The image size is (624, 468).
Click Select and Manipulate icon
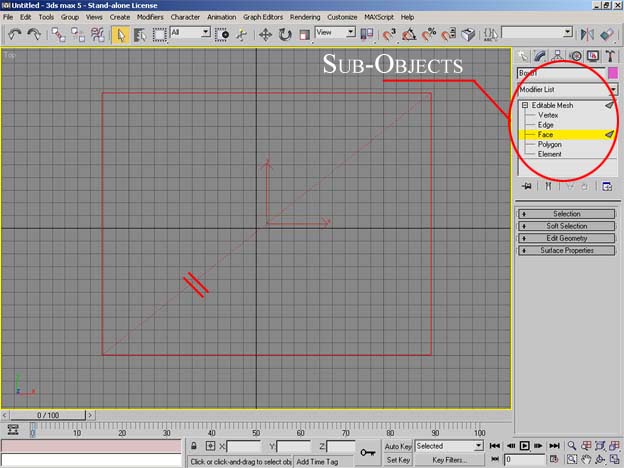[x=241, y=35]
